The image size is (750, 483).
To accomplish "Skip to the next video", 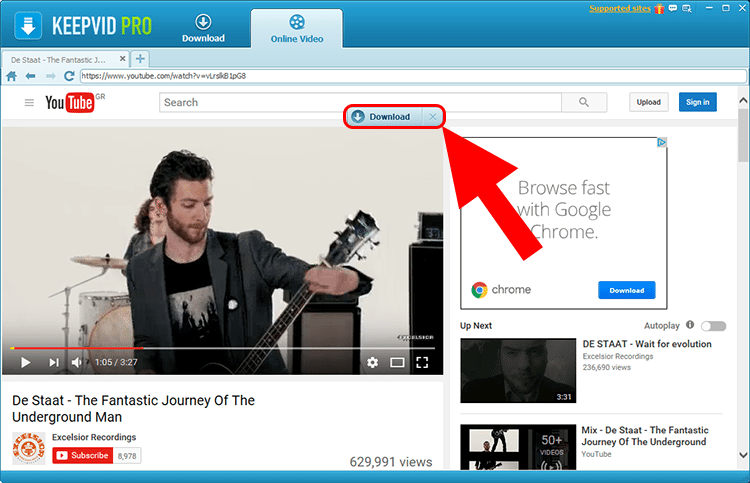I will tap(54, 362).
